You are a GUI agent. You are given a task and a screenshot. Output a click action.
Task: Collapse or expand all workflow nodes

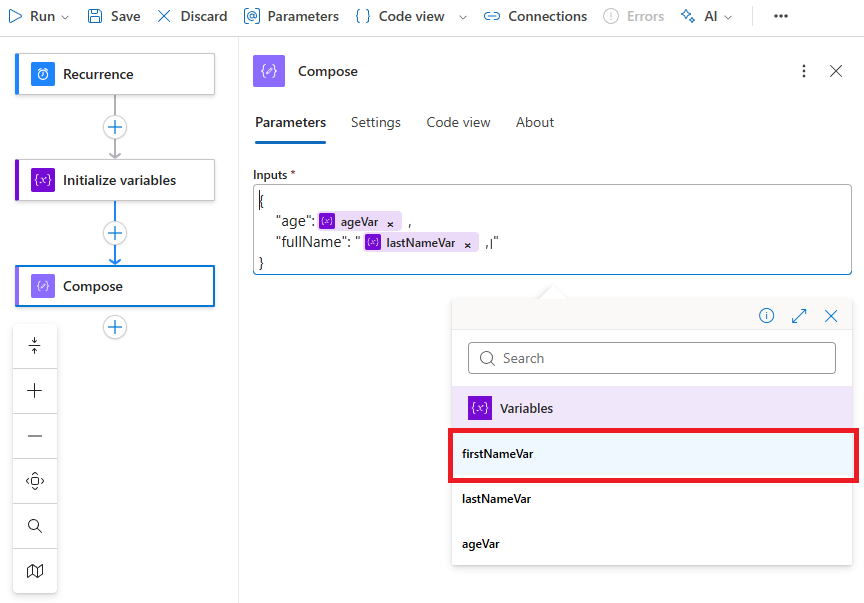pyautogui.click(x=35, y=346)
